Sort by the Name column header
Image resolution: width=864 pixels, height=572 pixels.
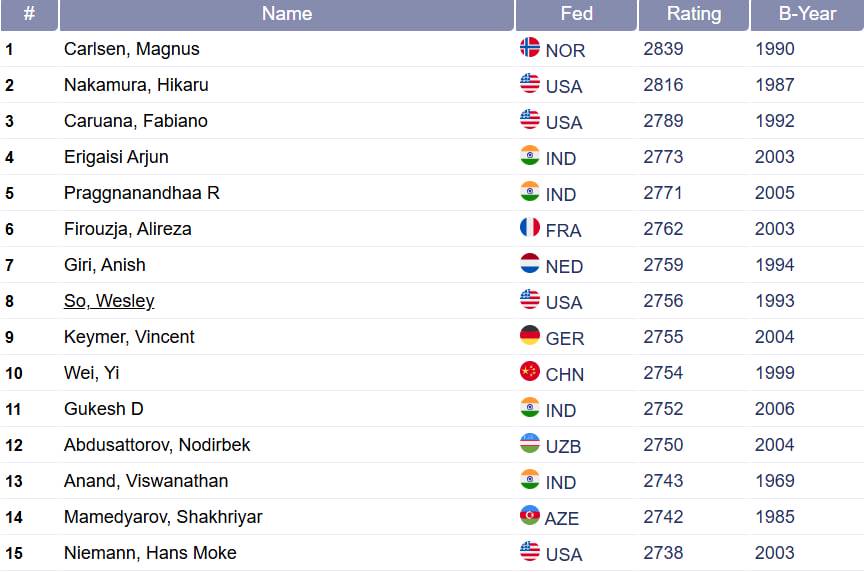(x=287, y=14)
